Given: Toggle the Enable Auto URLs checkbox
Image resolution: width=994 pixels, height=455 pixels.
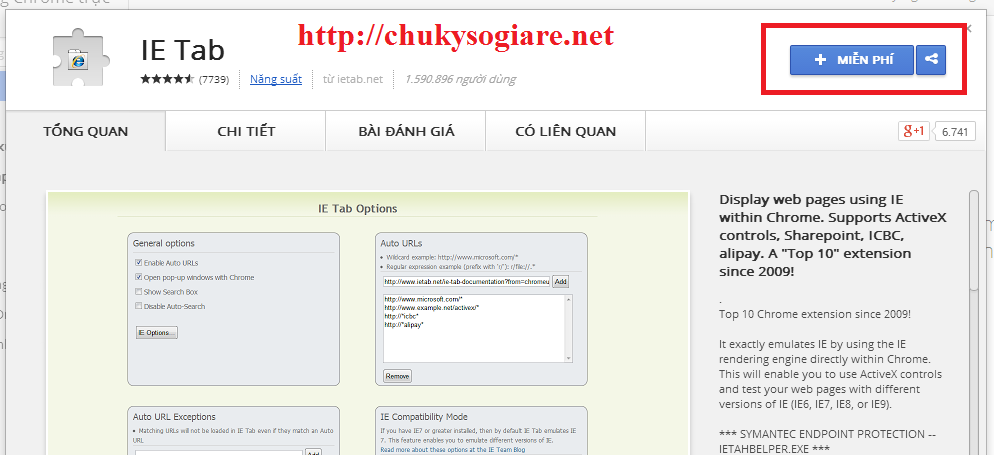Looking at the screenshot, I should pos(139,263).
